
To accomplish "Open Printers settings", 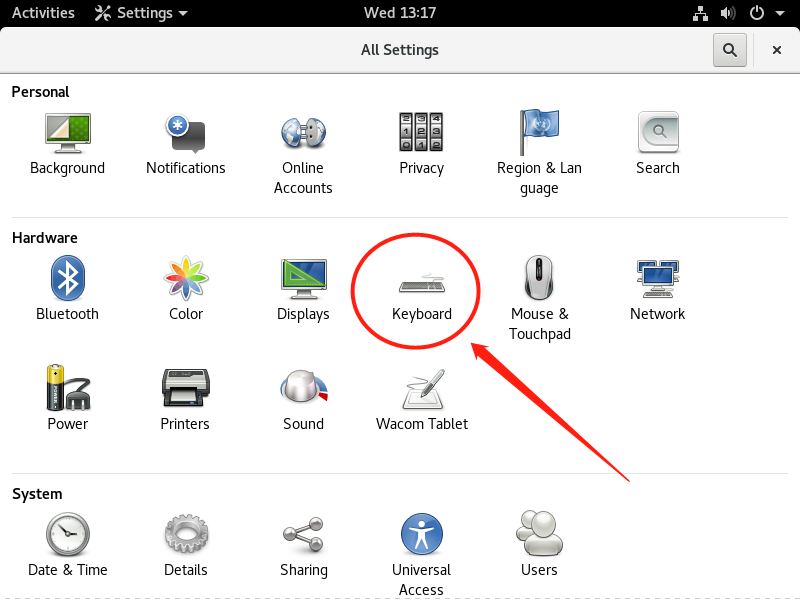I will pos(185,400).
